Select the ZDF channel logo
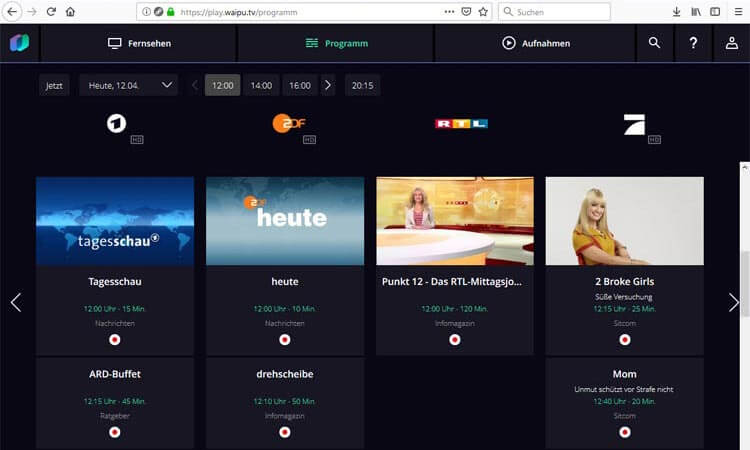The height and width of the screenshot is (450, 750). tap(288, 123)
